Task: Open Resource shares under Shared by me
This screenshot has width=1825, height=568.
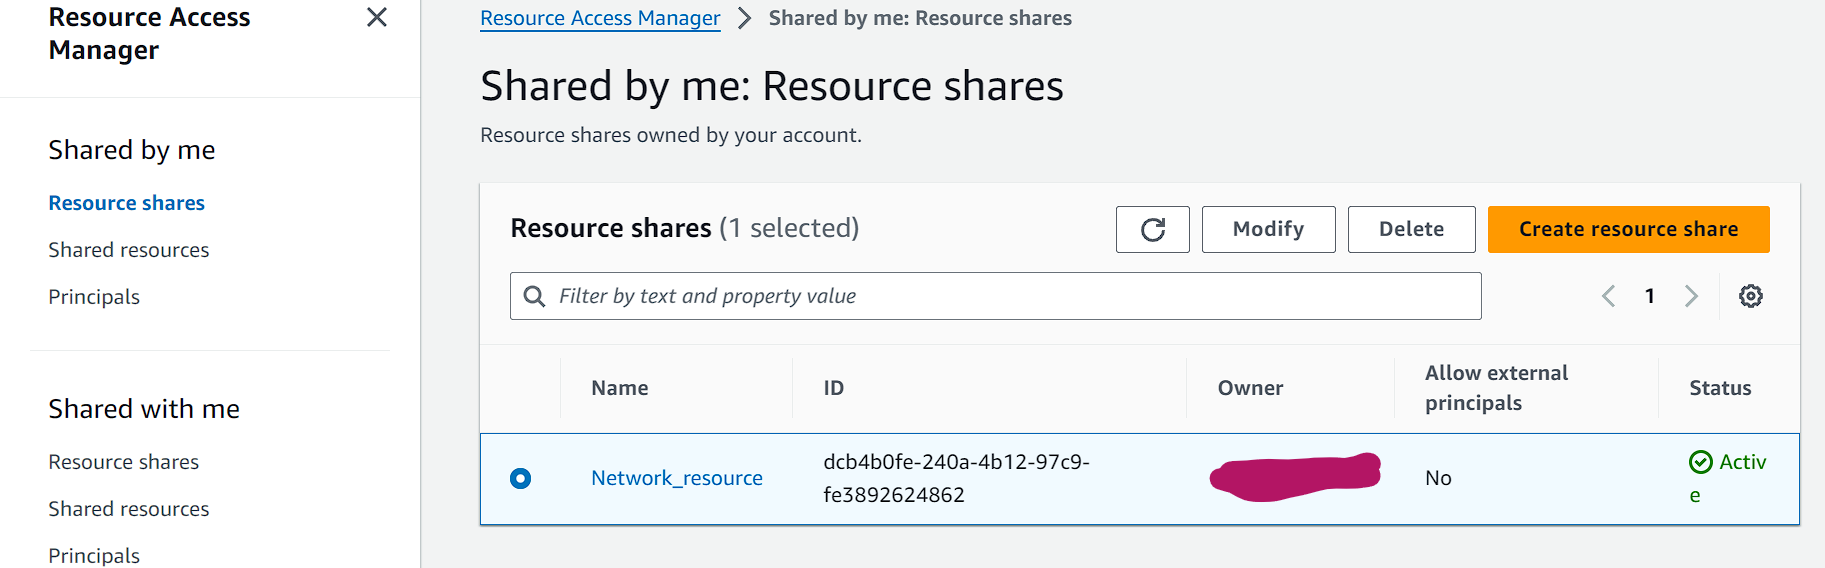Action: pyautogui.click(x=127, y=203)
